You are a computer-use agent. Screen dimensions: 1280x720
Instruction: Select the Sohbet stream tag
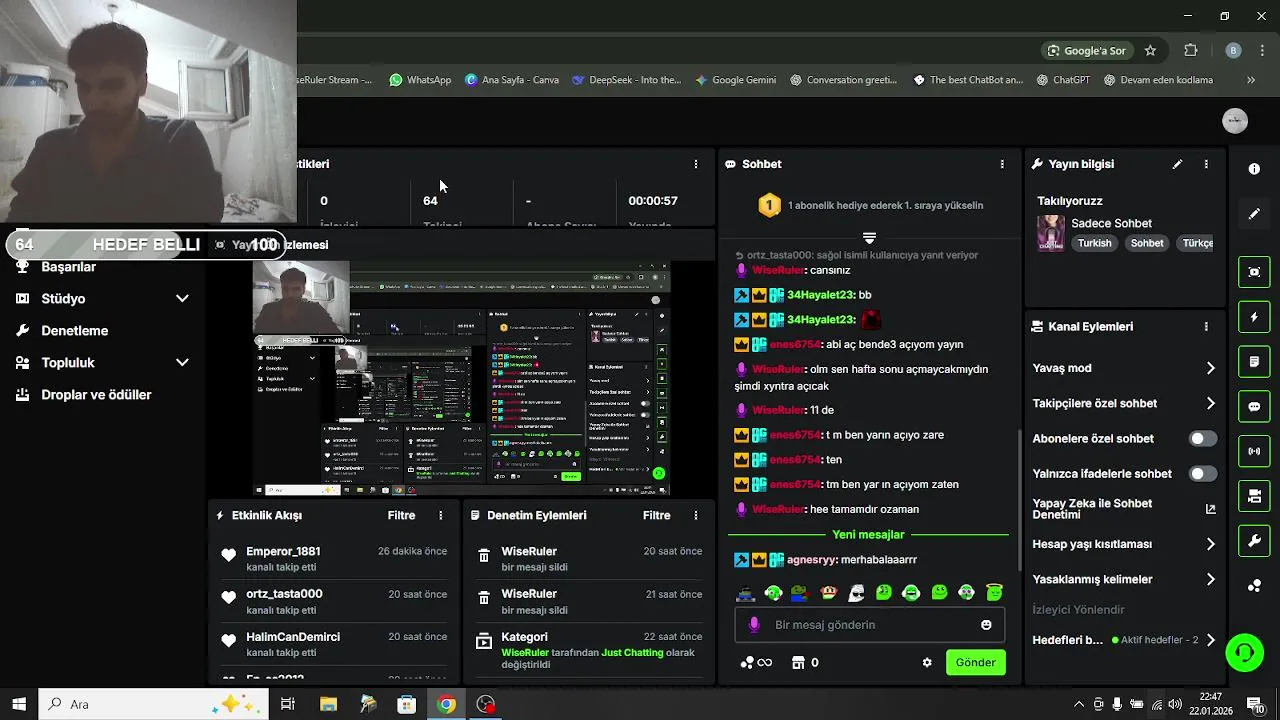(1147, 243)
